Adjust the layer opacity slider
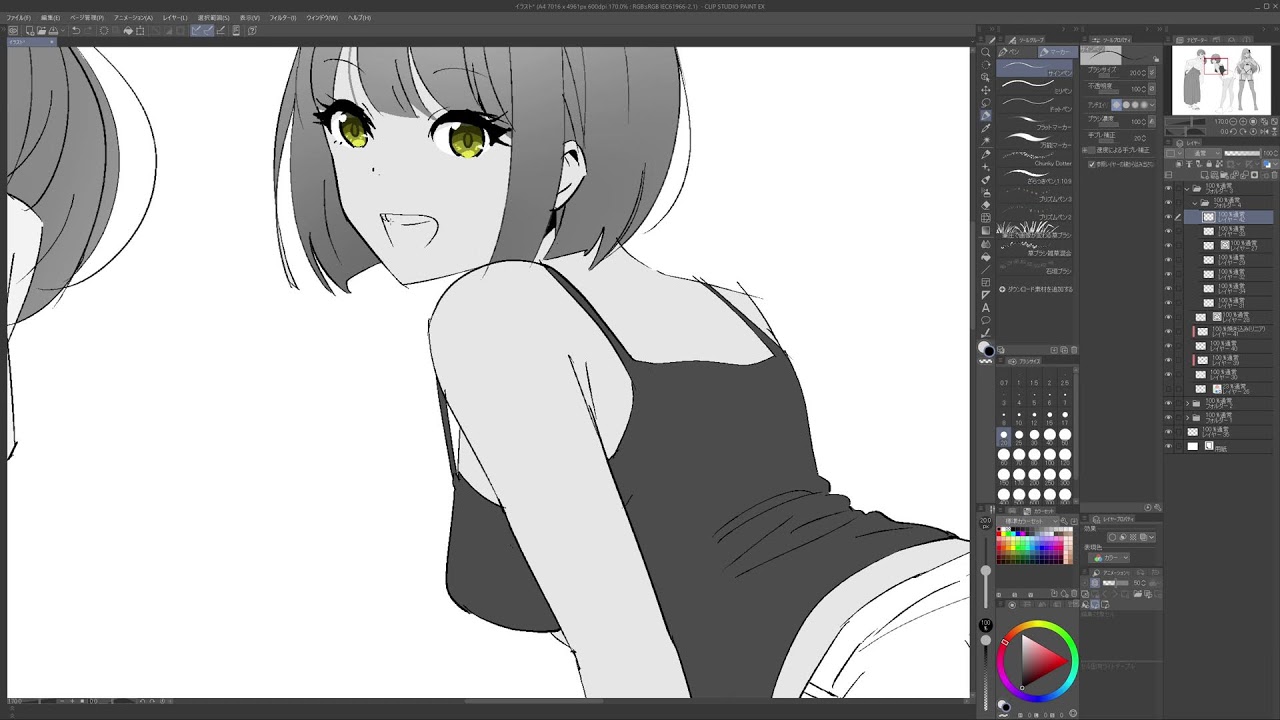Viewport: 1280px width, 720px height. pyautogui.click(x=1242, y=153)
